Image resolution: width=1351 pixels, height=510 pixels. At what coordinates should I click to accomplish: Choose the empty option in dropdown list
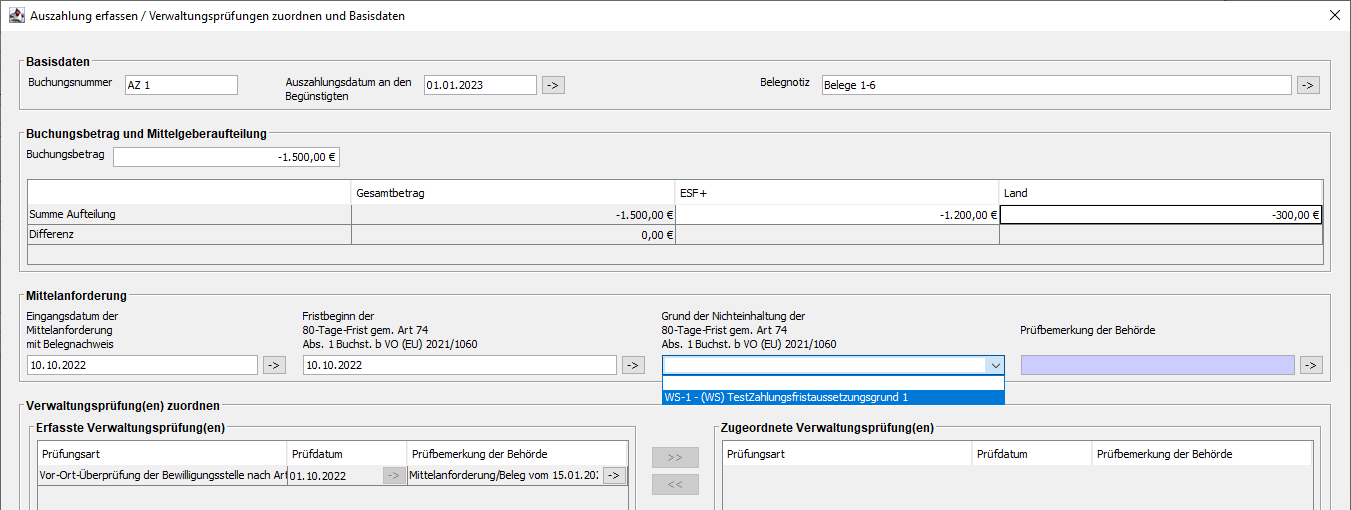(832, 382)
